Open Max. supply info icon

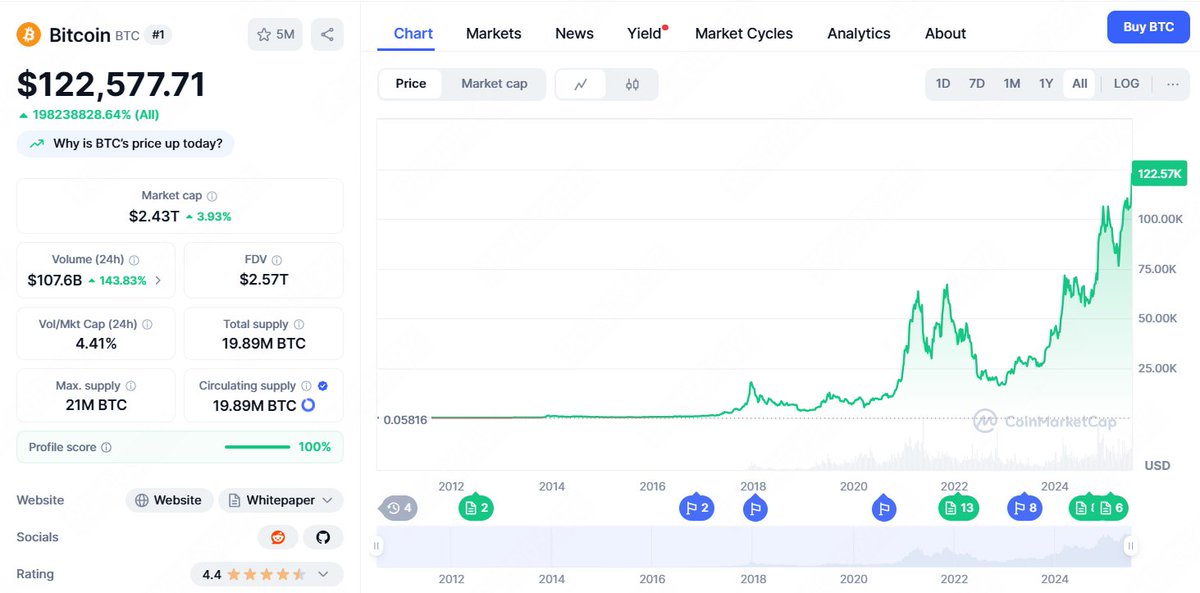[130, 386]
